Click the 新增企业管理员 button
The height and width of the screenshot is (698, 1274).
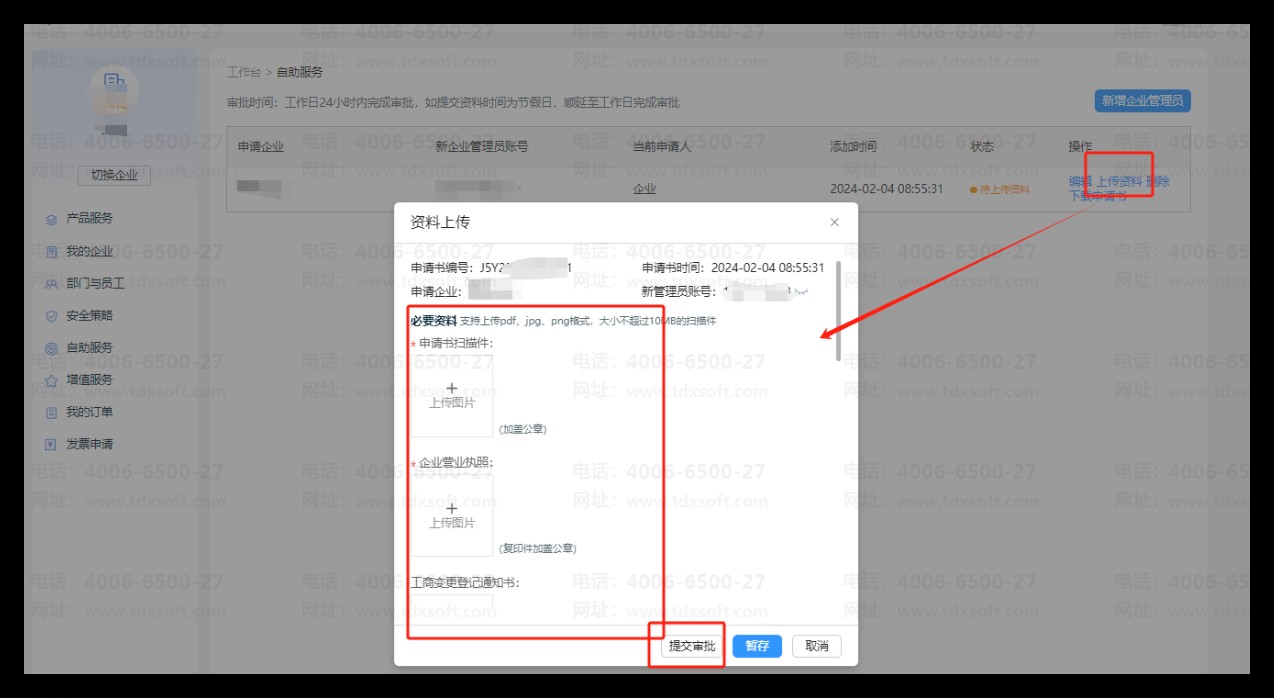(1142, 101)
